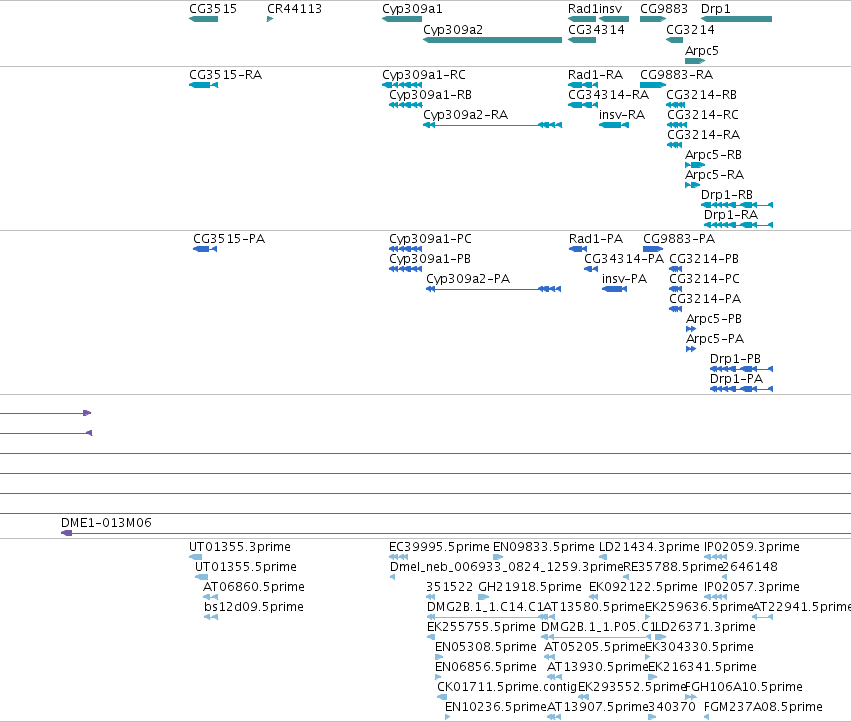The width and height of the screenshot is (851, 722).
Task: Click the CG34314 gene label
Action: click(596, 30)
